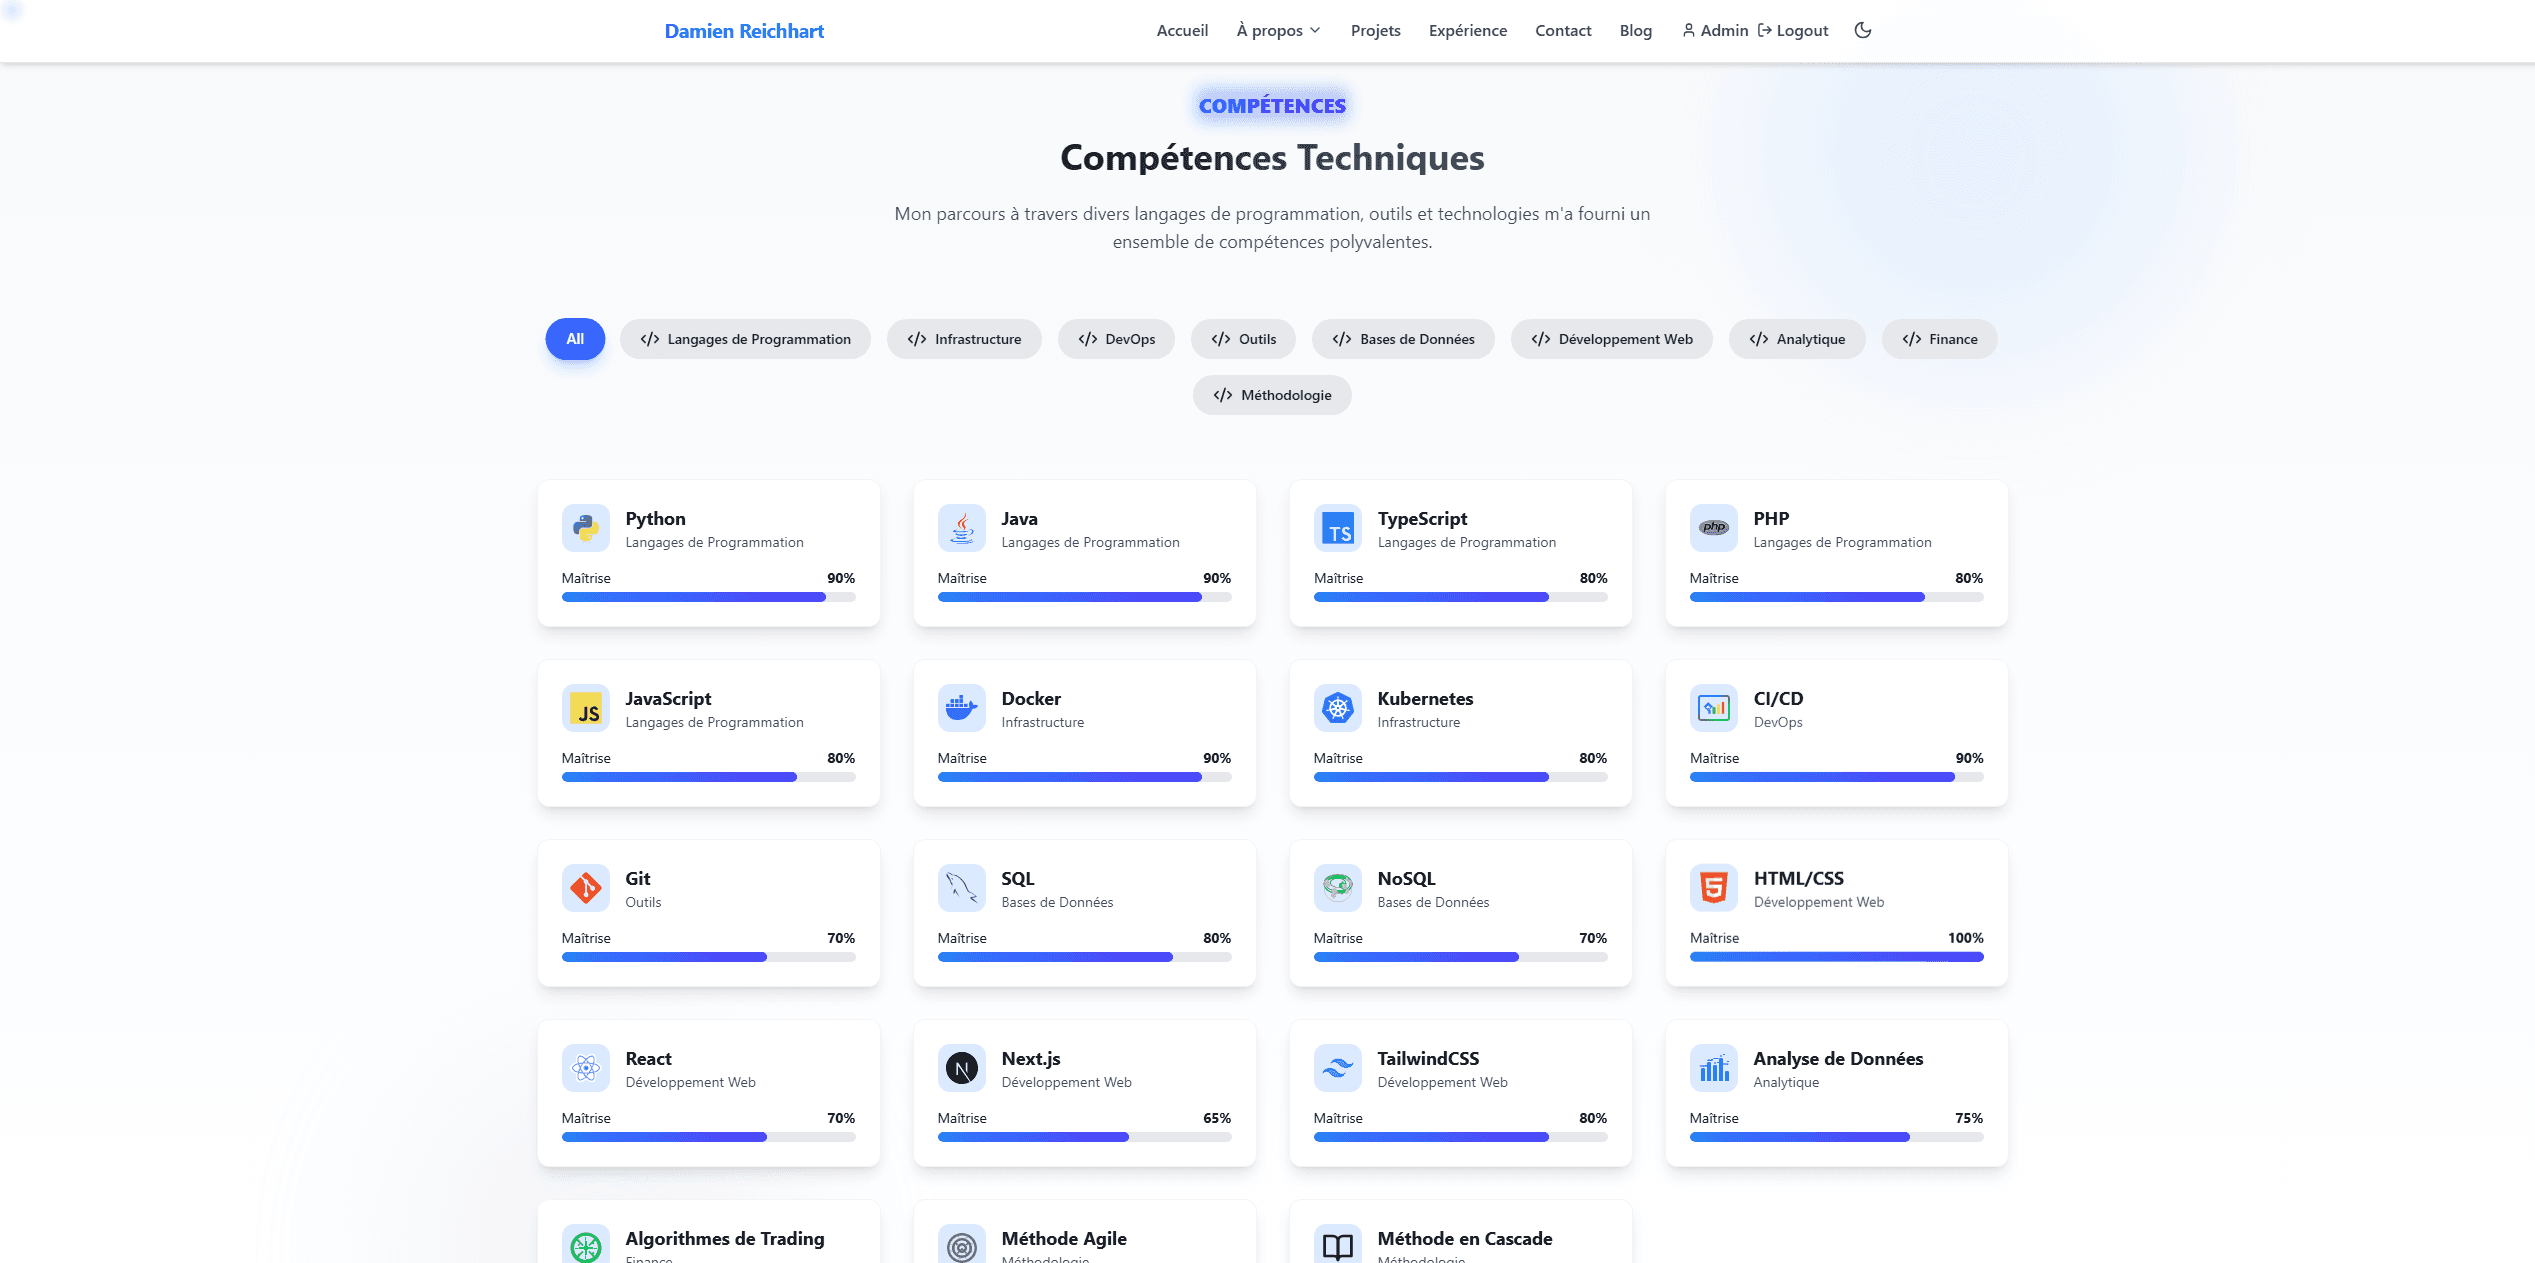Click the CI/CD card title
Screen dimensions: 2535x1263
[x=1778, y=698]
